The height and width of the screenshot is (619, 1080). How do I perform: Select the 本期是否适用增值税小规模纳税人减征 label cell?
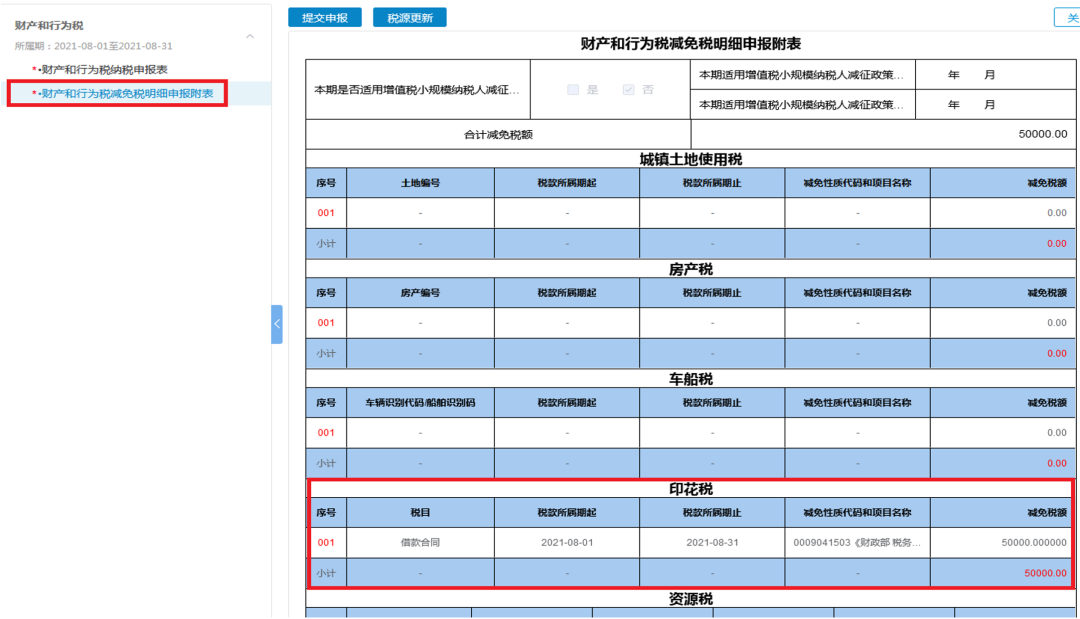[x=417, y=90]
